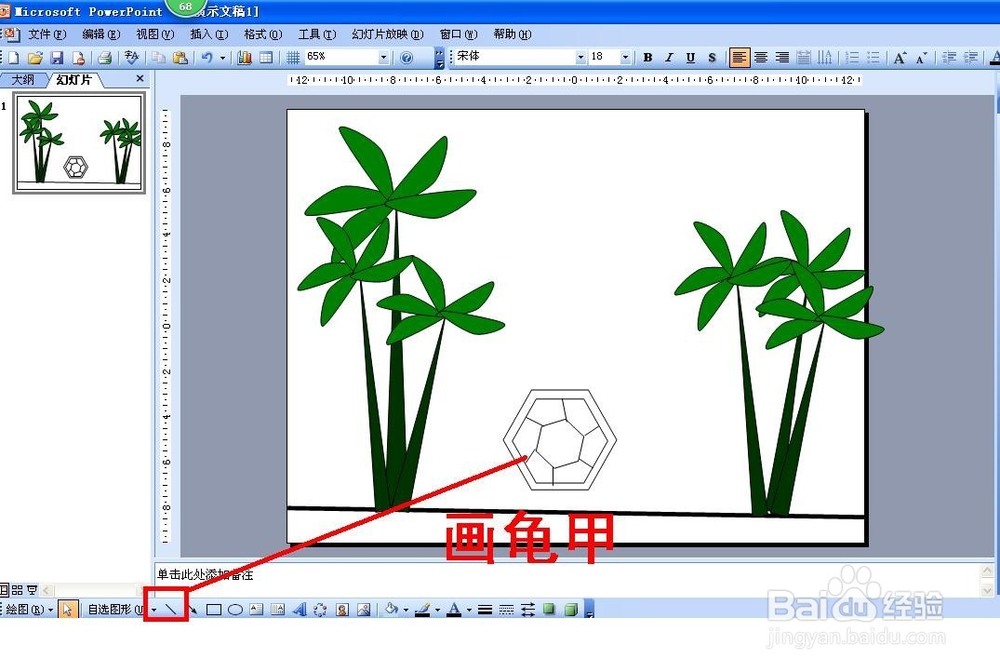Screen dimensions: 1000x672
Task: Toggle Align Left button
Action: click(x=739, y=57)
